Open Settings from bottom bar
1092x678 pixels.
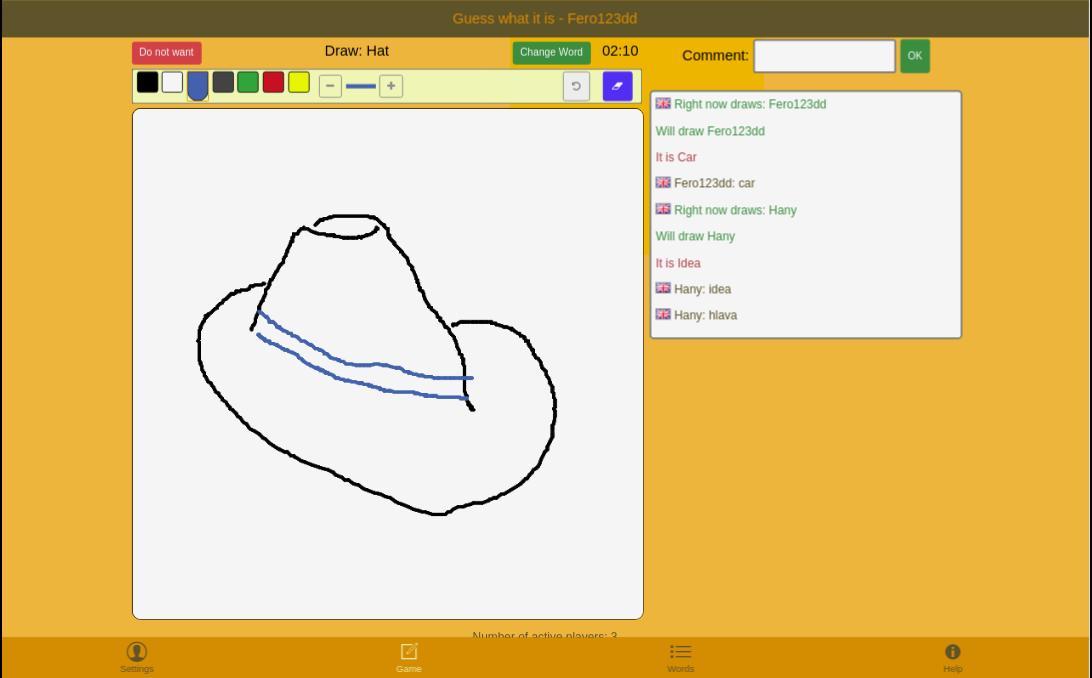(137, 657)
